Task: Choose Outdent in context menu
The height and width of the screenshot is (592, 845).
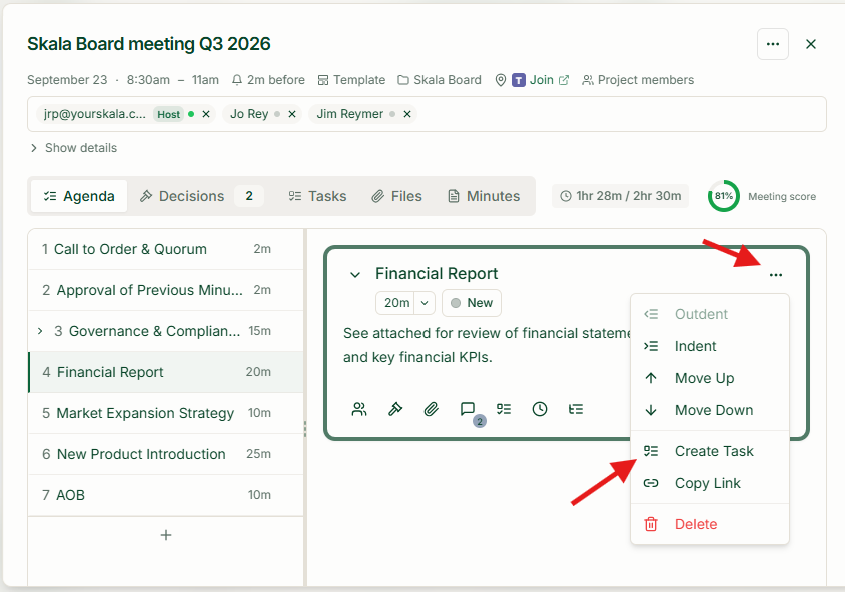Action: pos(710,314)
